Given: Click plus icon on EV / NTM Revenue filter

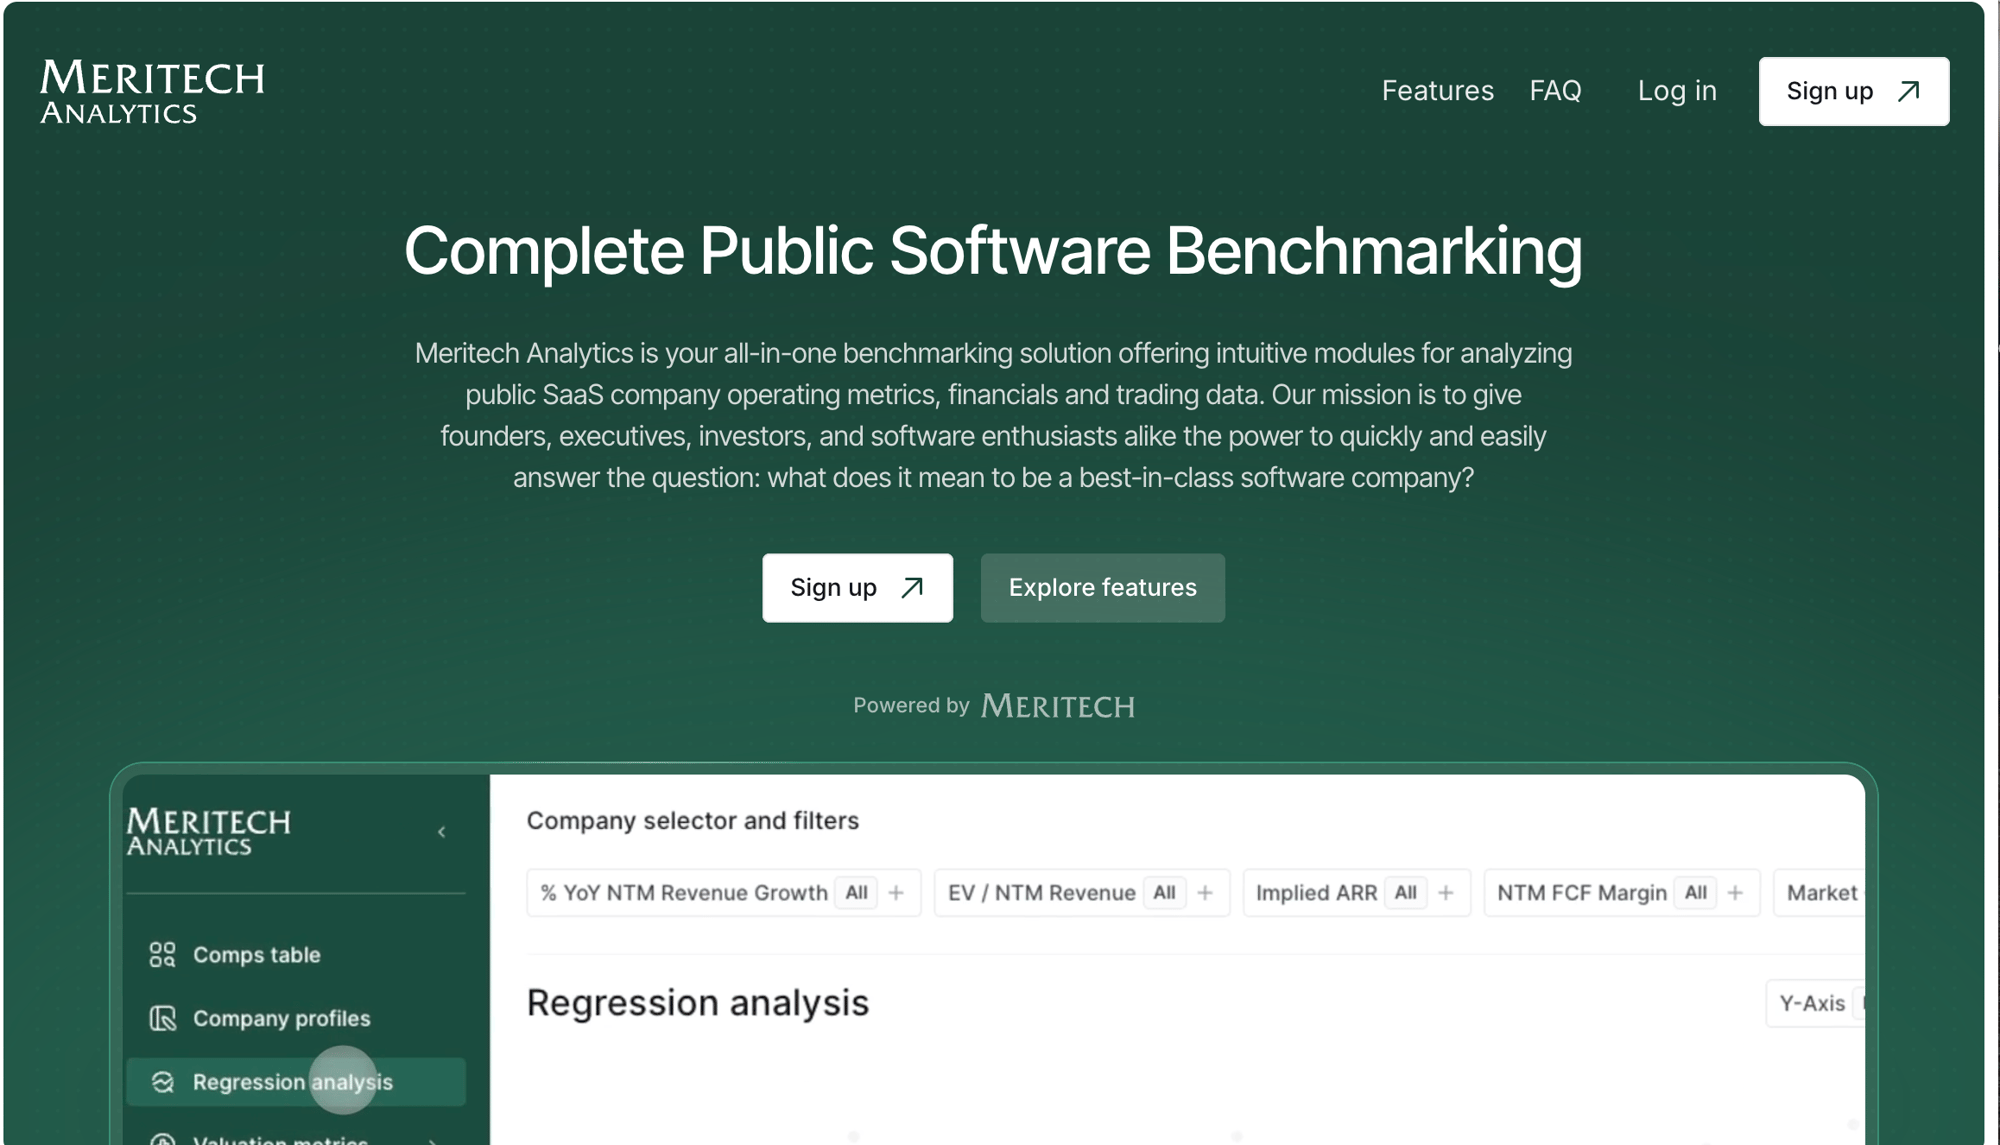Looking at the screenshot, I should point(1205,893).
